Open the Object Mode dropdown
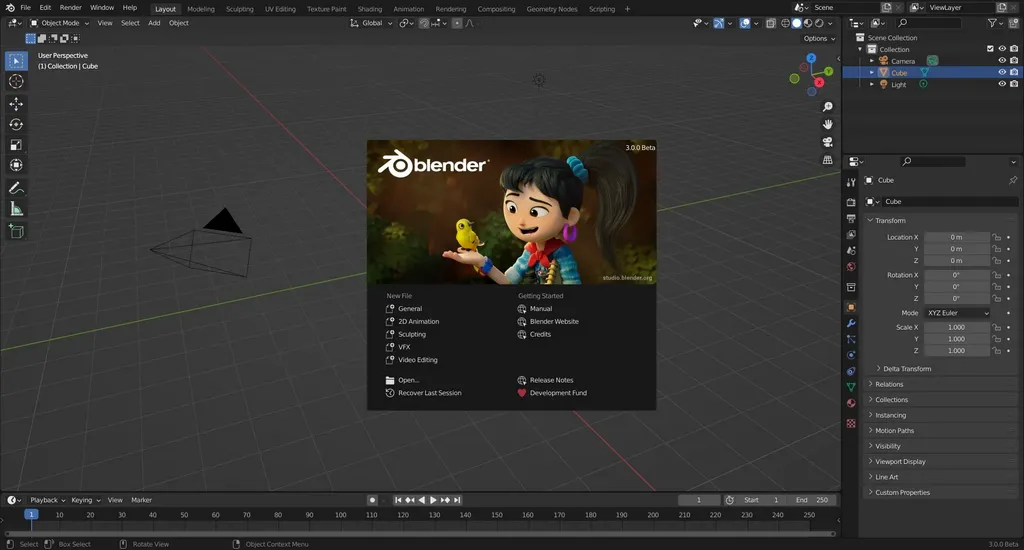This screenshot has width=1024, height=550. 59,23
